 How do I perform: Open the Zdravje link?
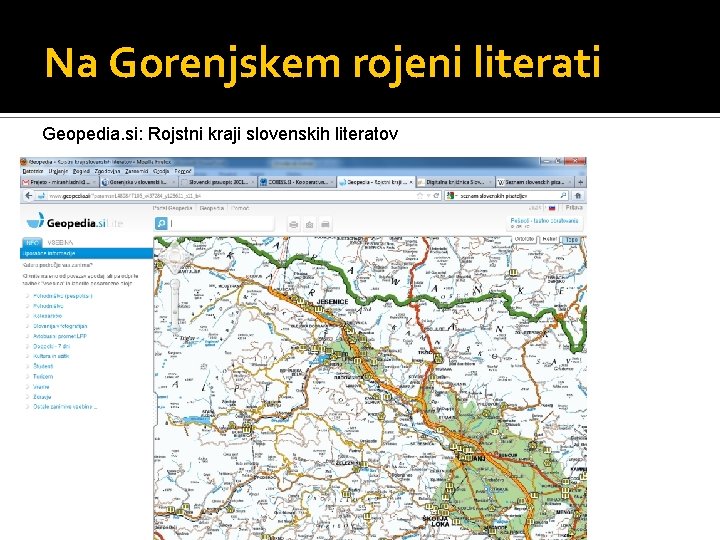tap(42, 397)
